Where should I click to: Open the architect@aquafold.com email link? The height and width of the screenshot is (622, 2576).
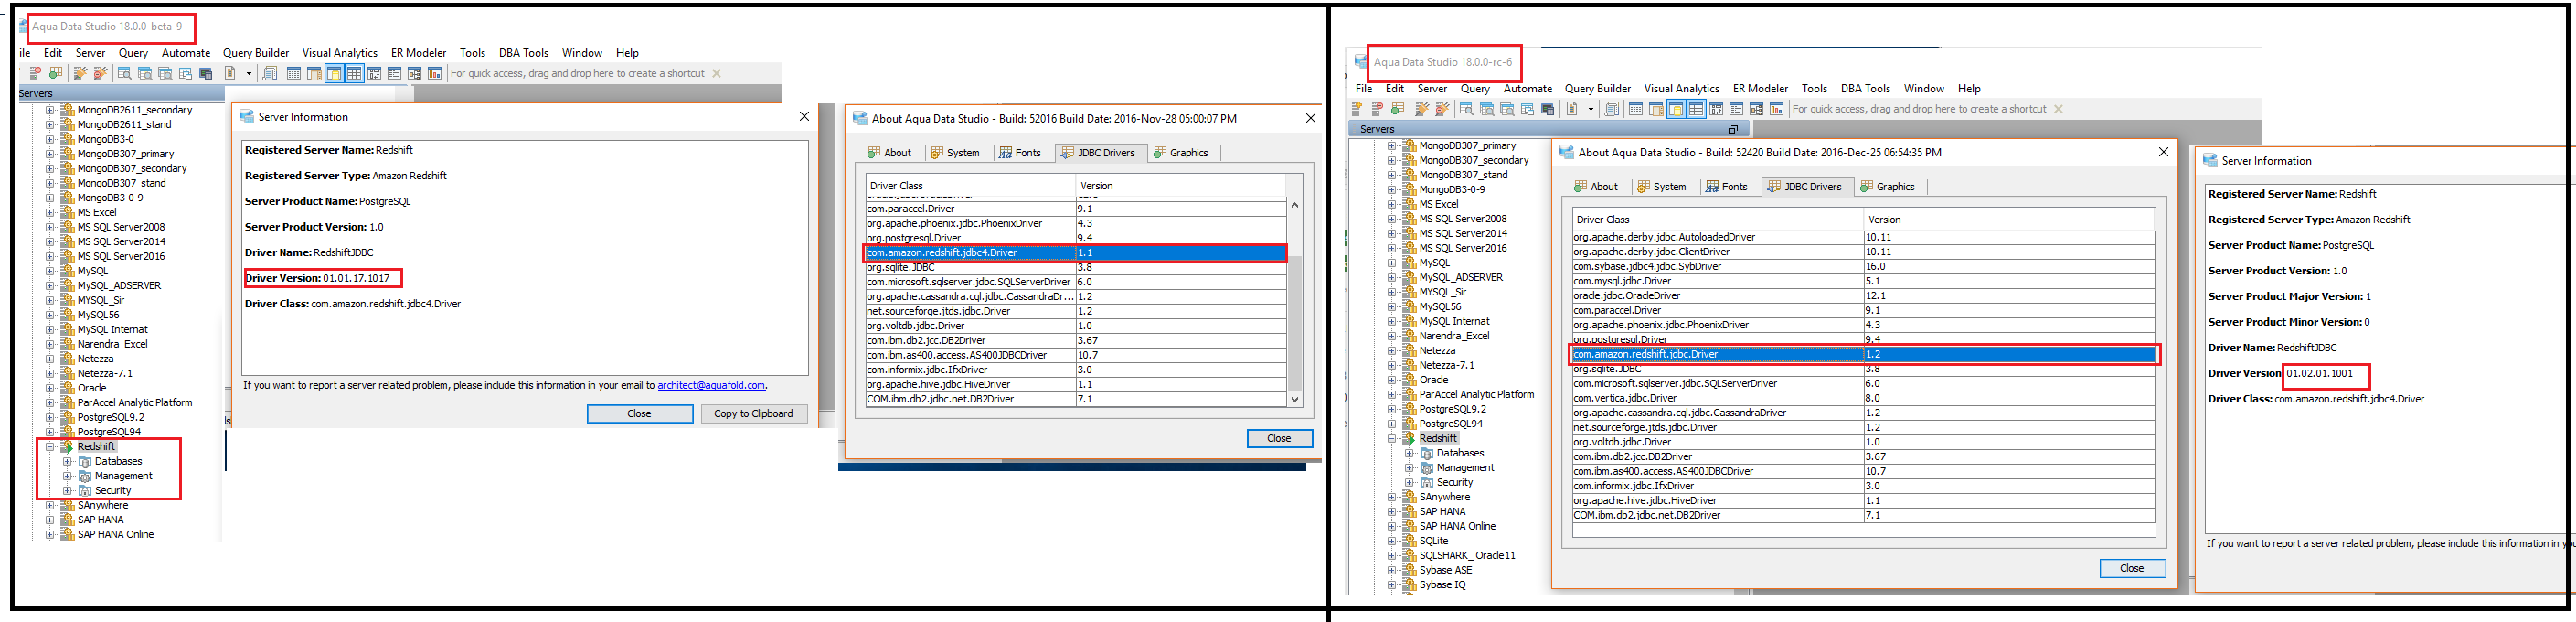(711, 386)
